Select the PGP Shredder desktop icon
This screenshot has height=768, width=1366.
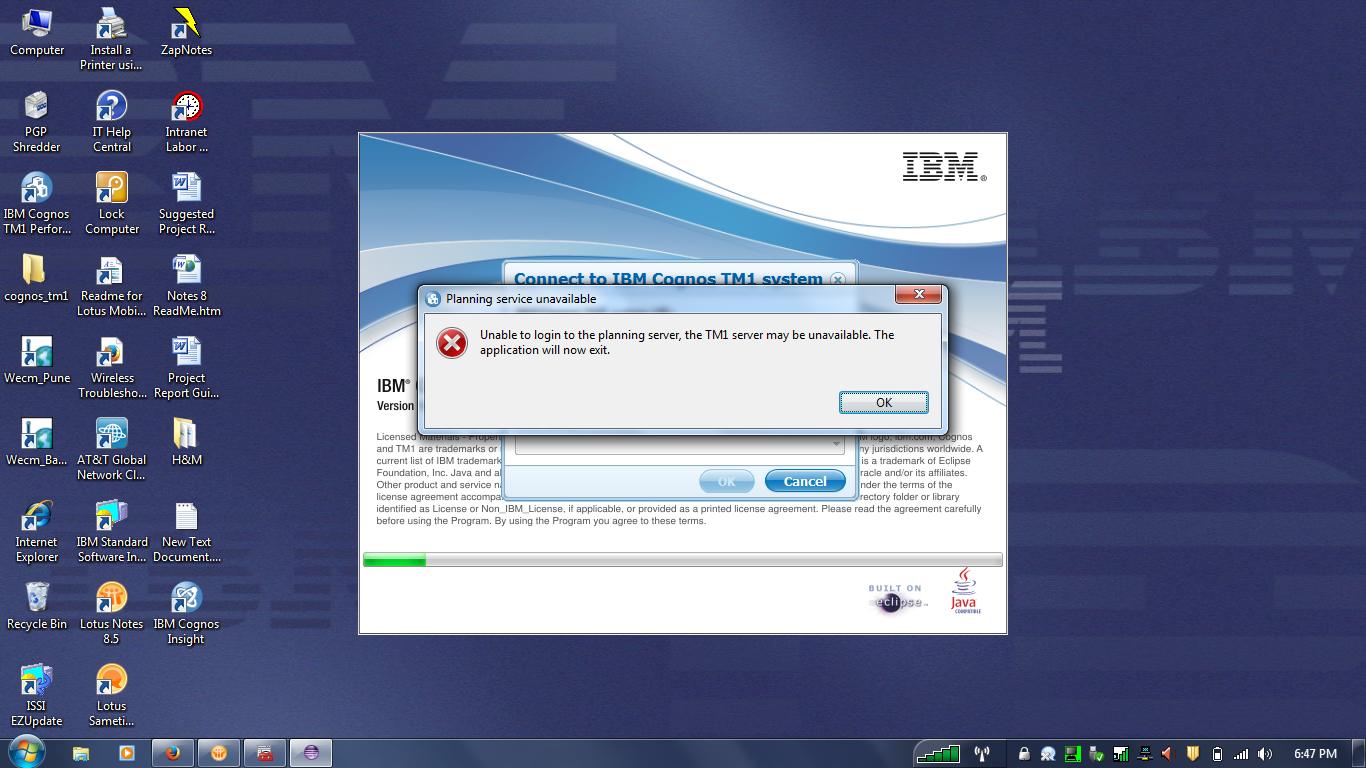tap(37, 121)
